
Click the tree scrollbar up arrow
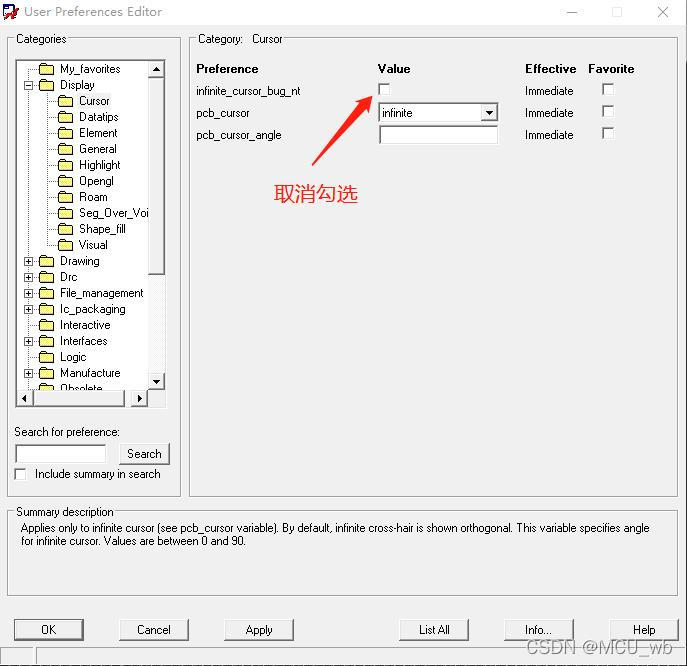tap(156, 69)
